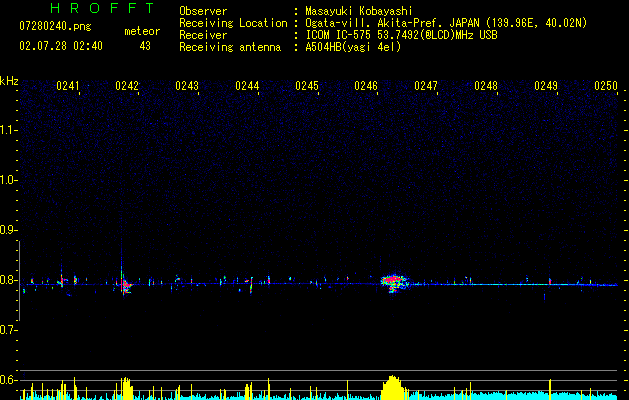Click the 0244 time marker
Screen dimensions: 629x400
click(x=247, y=86)
